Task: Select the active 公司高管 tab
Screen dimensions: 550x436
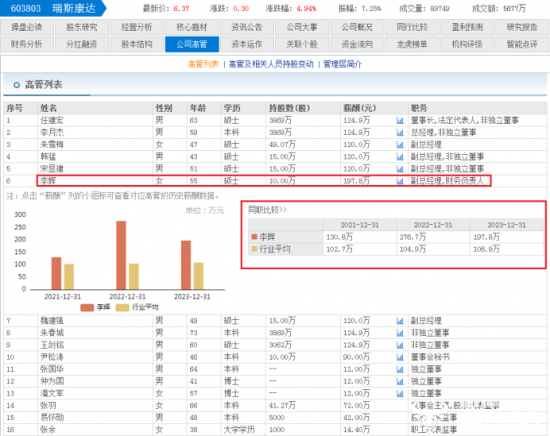Action: pos(192,44)
